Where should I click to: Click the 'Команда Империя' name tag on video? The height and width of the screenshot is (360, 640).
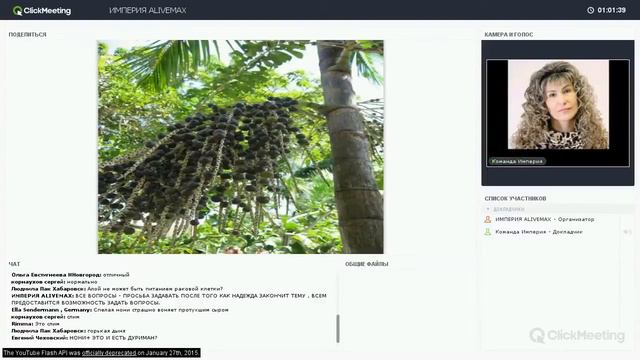click(x=517, y=161)
